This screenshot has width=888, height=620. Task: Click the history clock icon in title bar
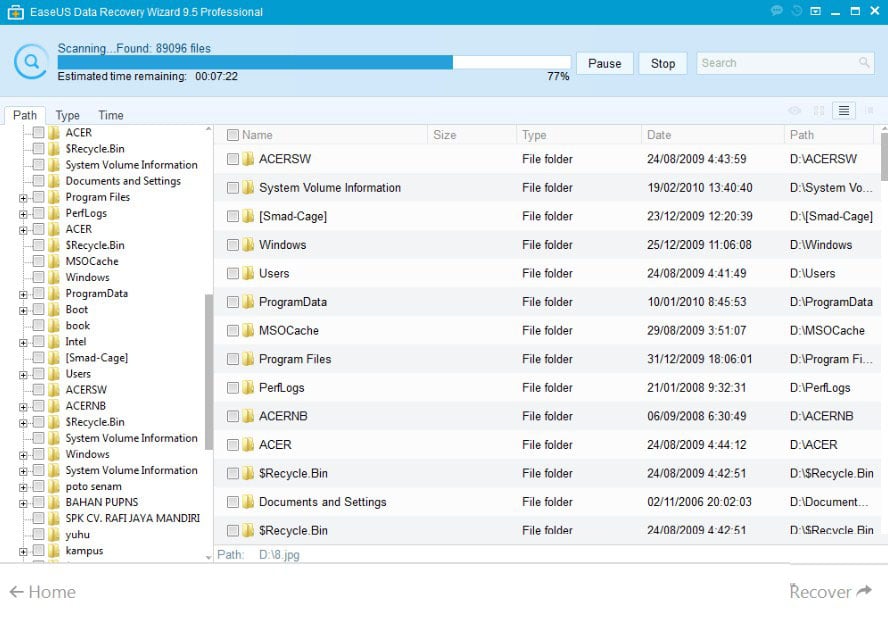point(796,11)
